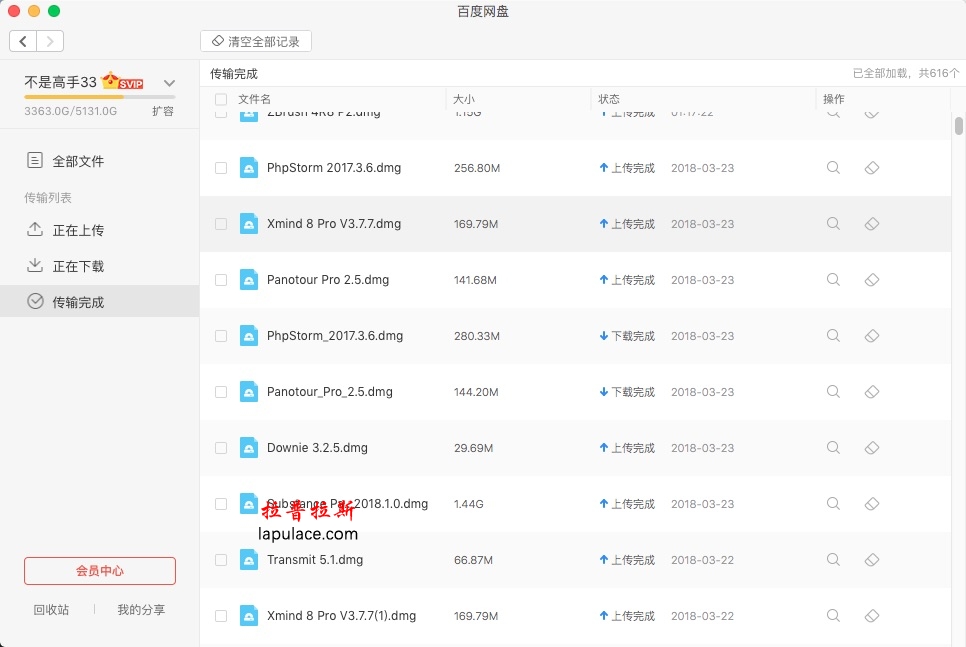Toggle the select-all checkbox in header
This screenshot has width=966, height=647.
[x=221, y=99]
